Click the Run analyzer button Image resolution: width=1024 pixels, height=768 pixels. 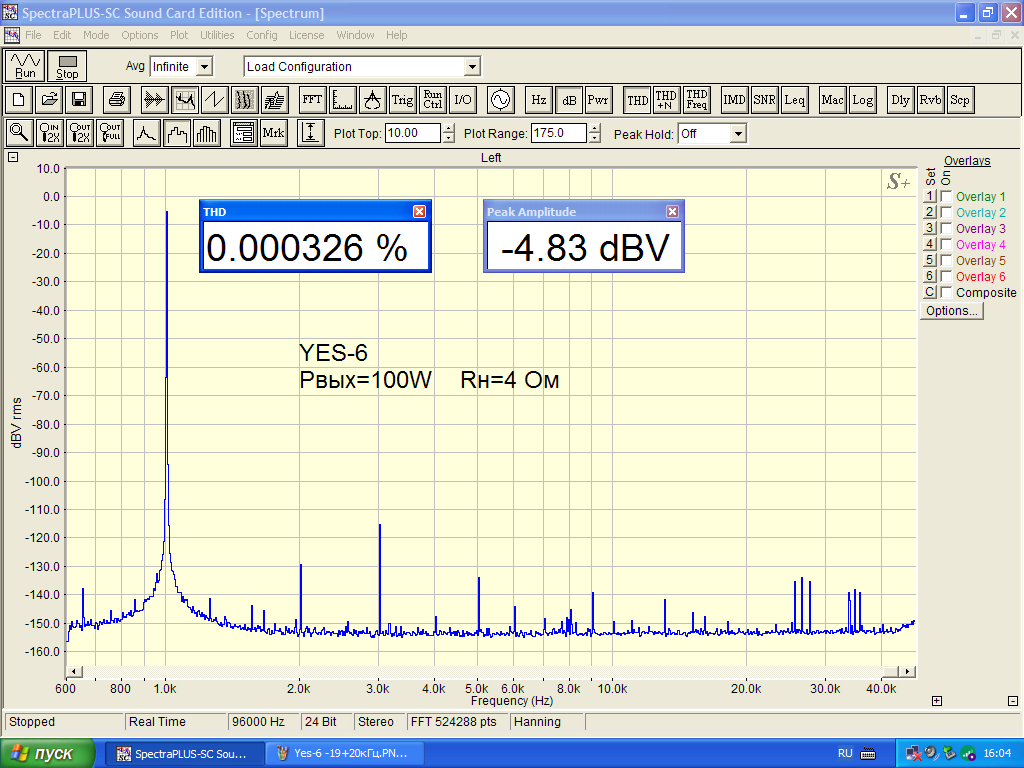click(25, 66)
